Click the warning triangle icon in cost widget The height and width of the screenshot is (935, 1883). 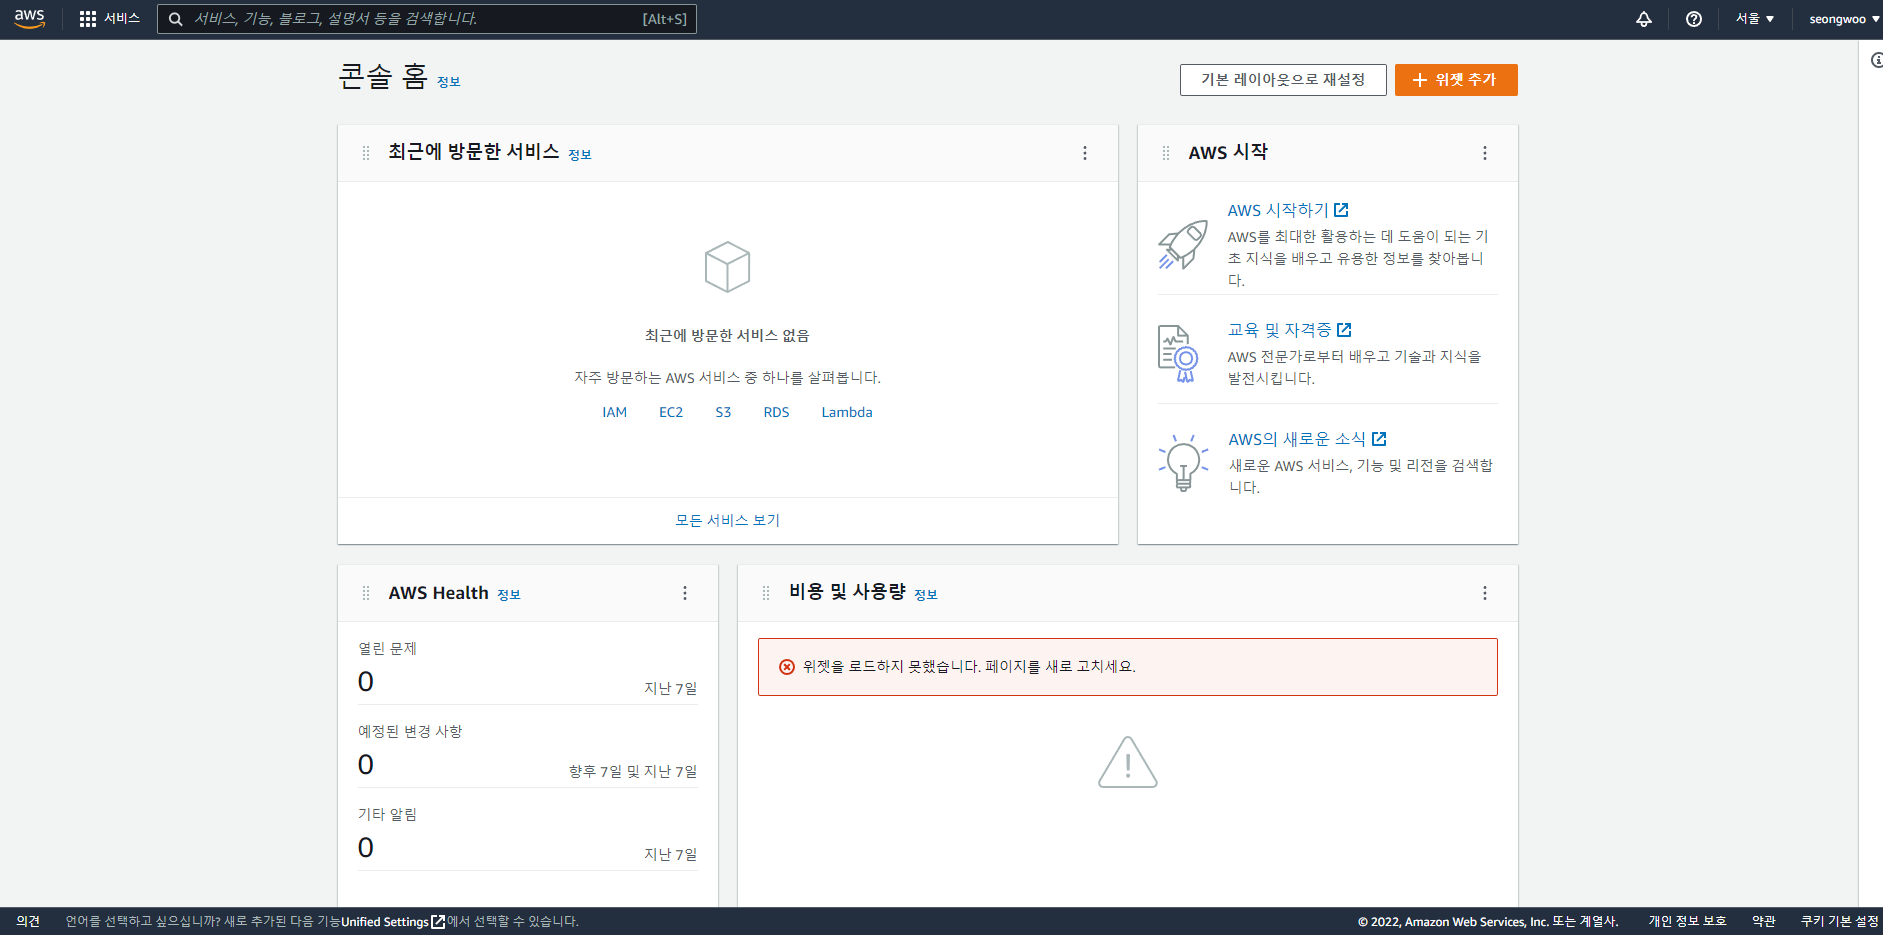[1128, 762]
